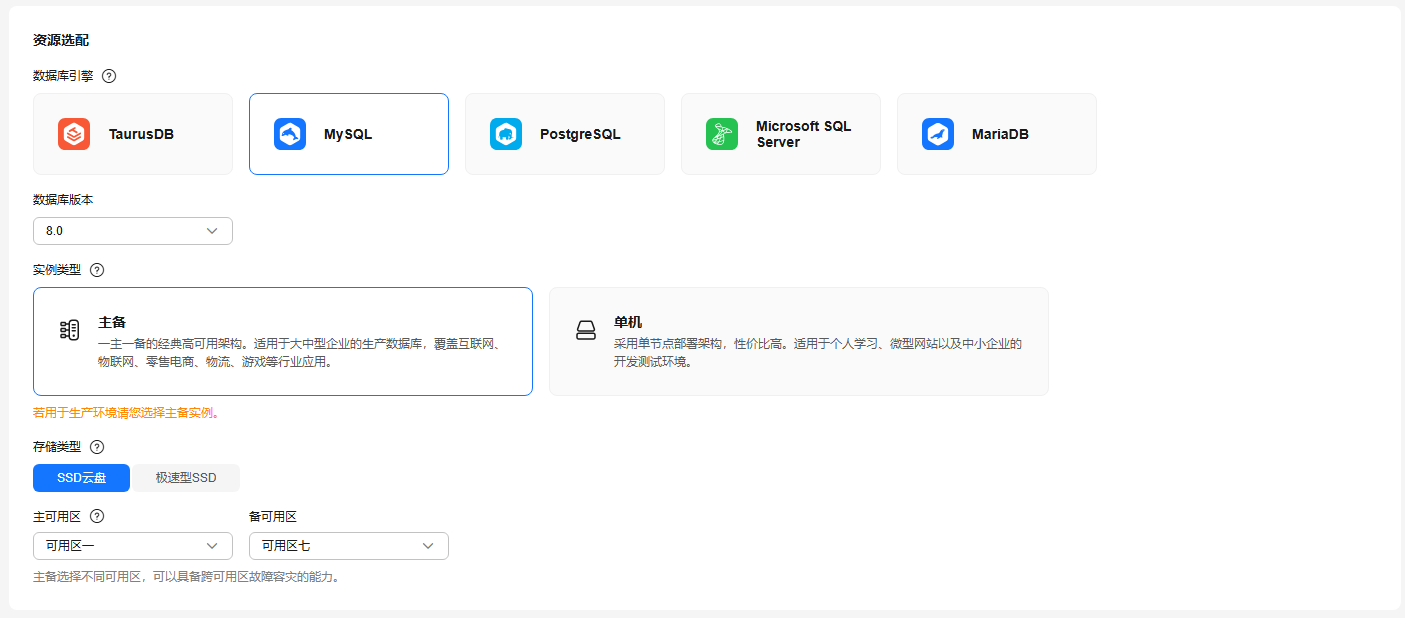Select the SSD云盘 storage type

coord(81,478)
